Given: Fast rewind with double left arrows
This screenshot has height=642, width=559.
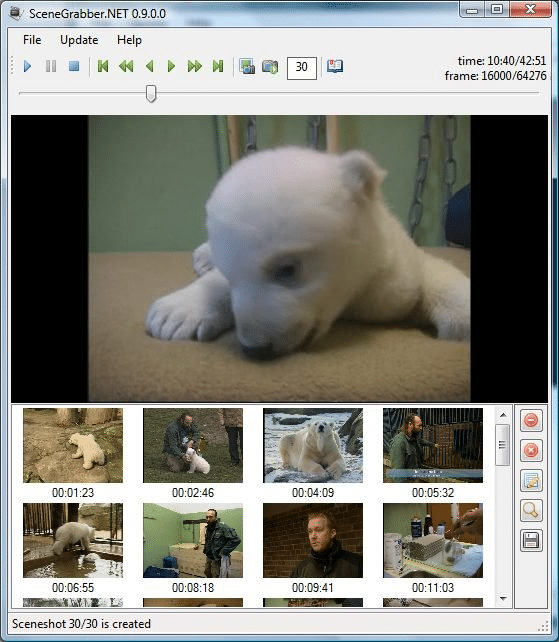Looking at the screenshot, I should tap(126, 66).
